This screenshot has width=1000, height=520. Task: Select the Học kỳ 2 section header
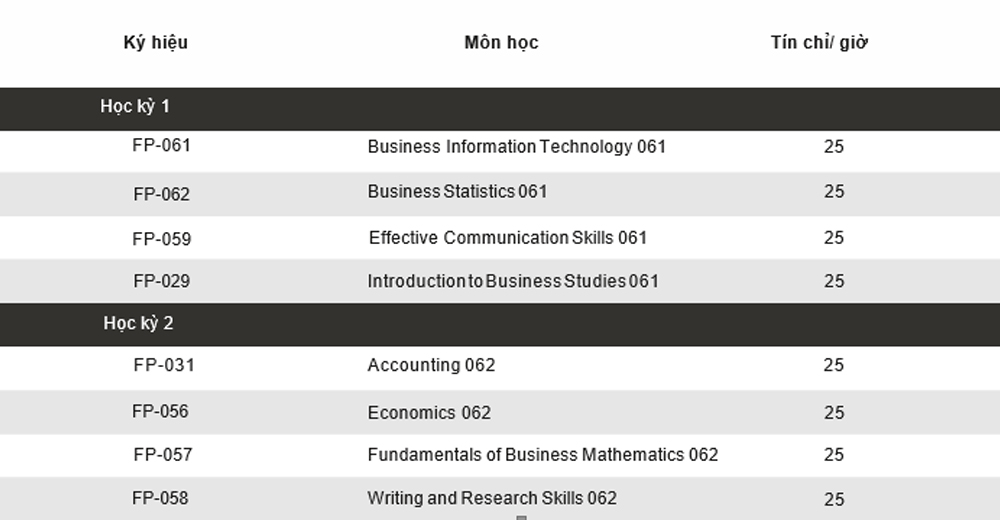pos(500,324)
